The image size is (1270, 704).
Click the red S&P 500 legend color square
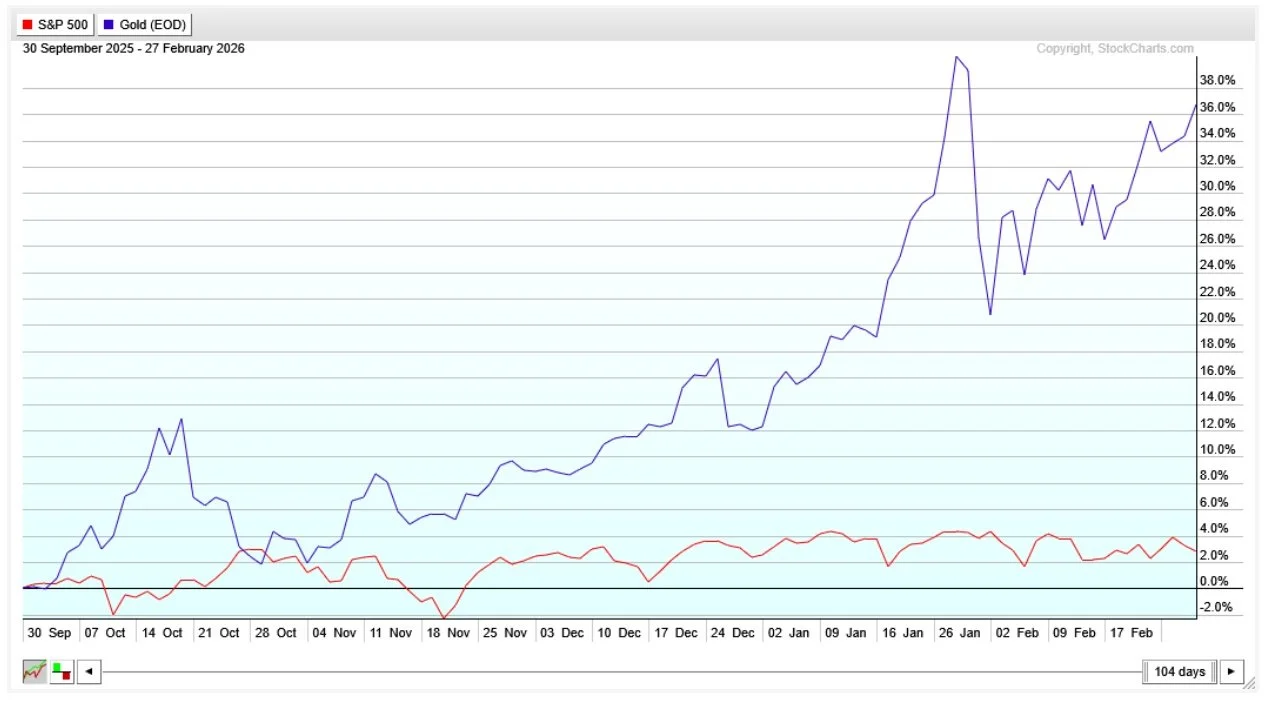(x=27, y=24)
